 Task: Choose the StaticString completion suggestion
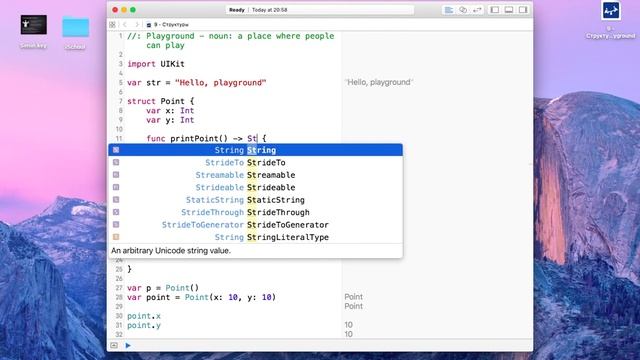(256, 200)
